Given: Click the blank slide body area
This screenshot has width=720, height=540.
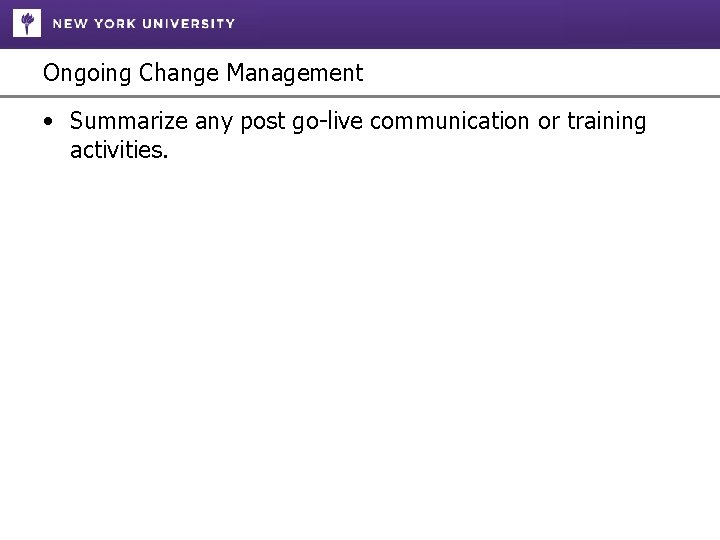Looking at the screenshot, I should pos(360,350).
